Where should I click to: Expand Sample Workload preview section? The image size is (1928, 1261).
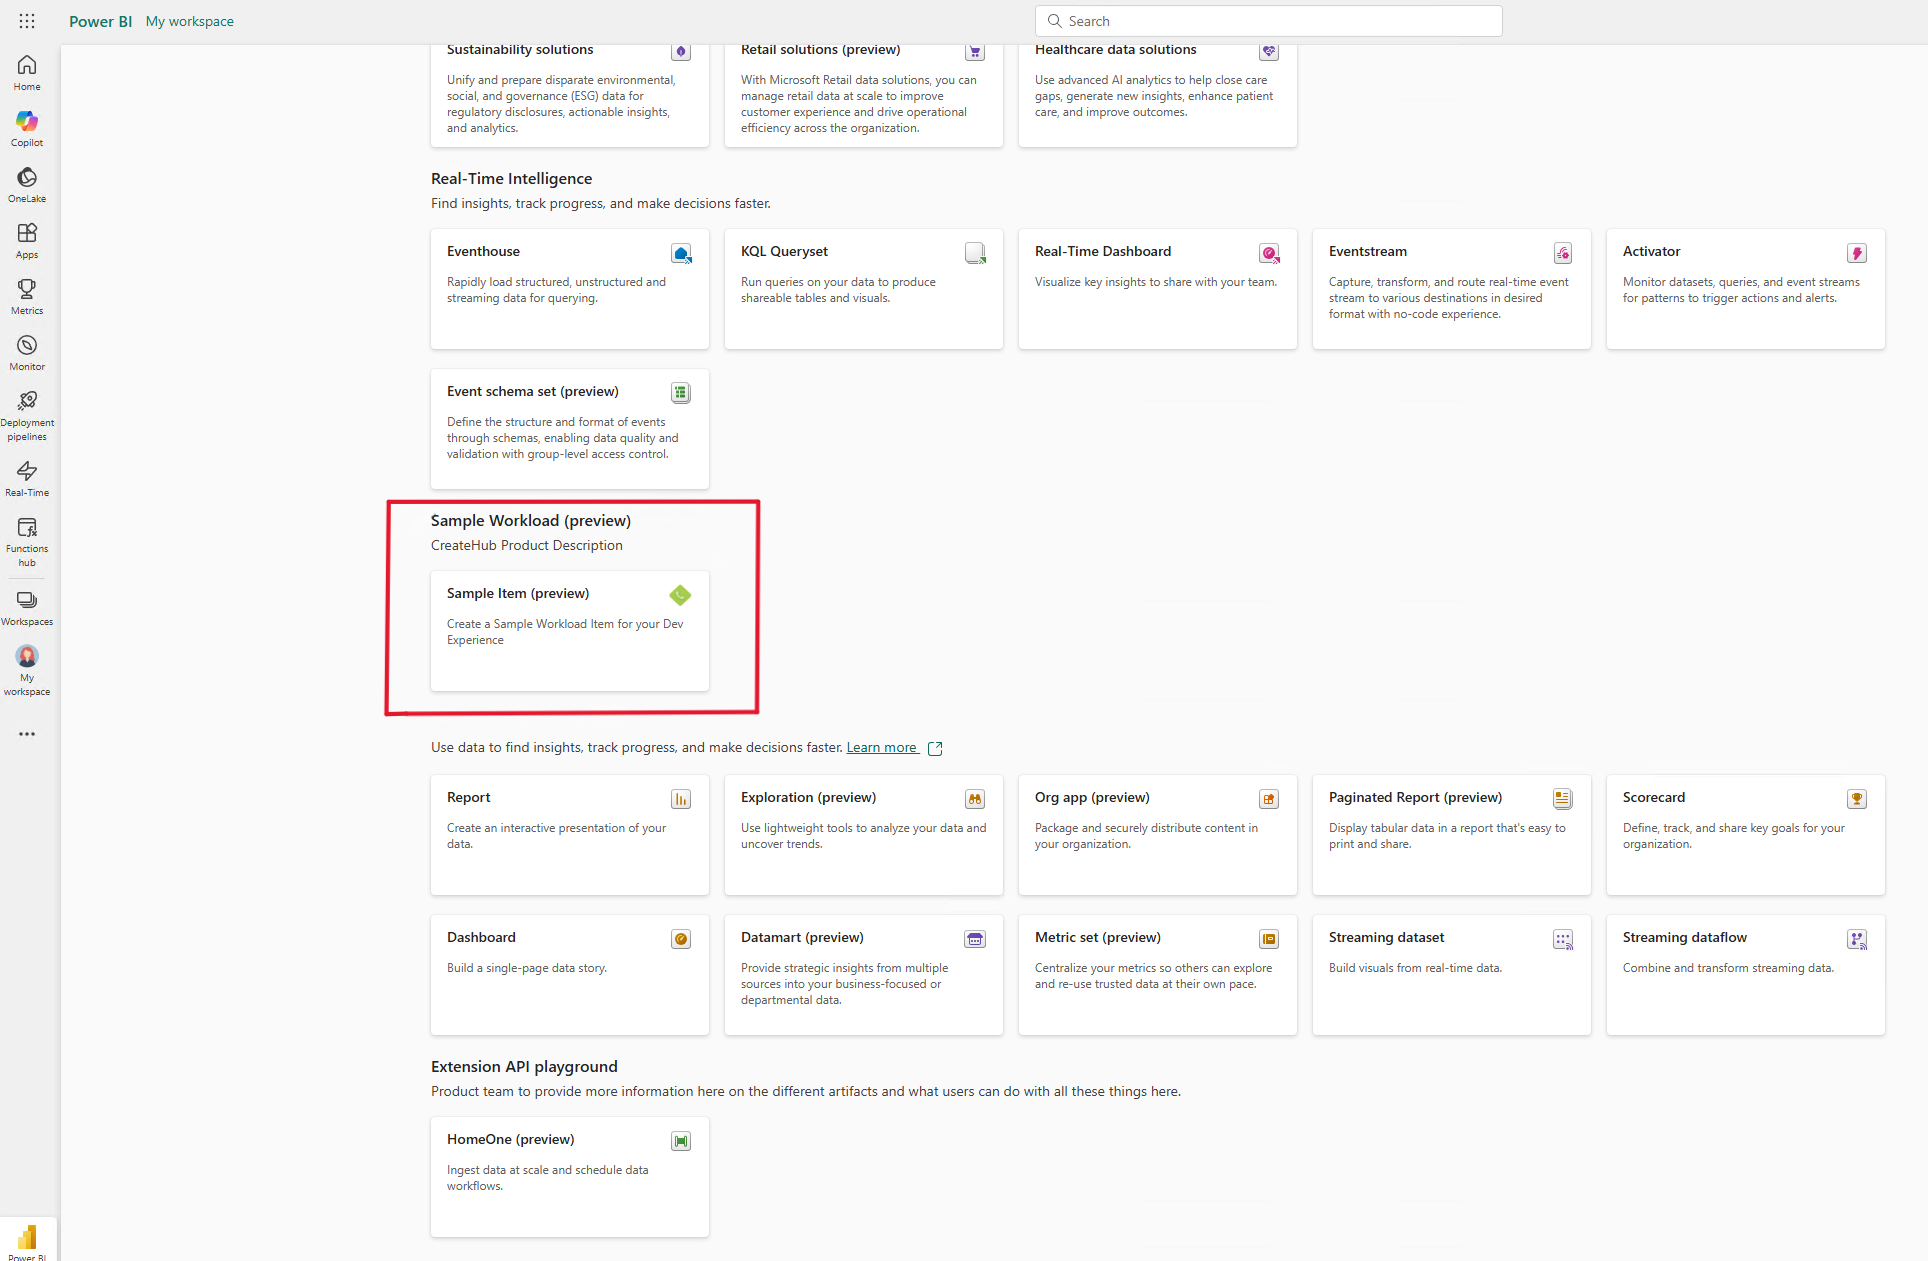click(532, 521)
